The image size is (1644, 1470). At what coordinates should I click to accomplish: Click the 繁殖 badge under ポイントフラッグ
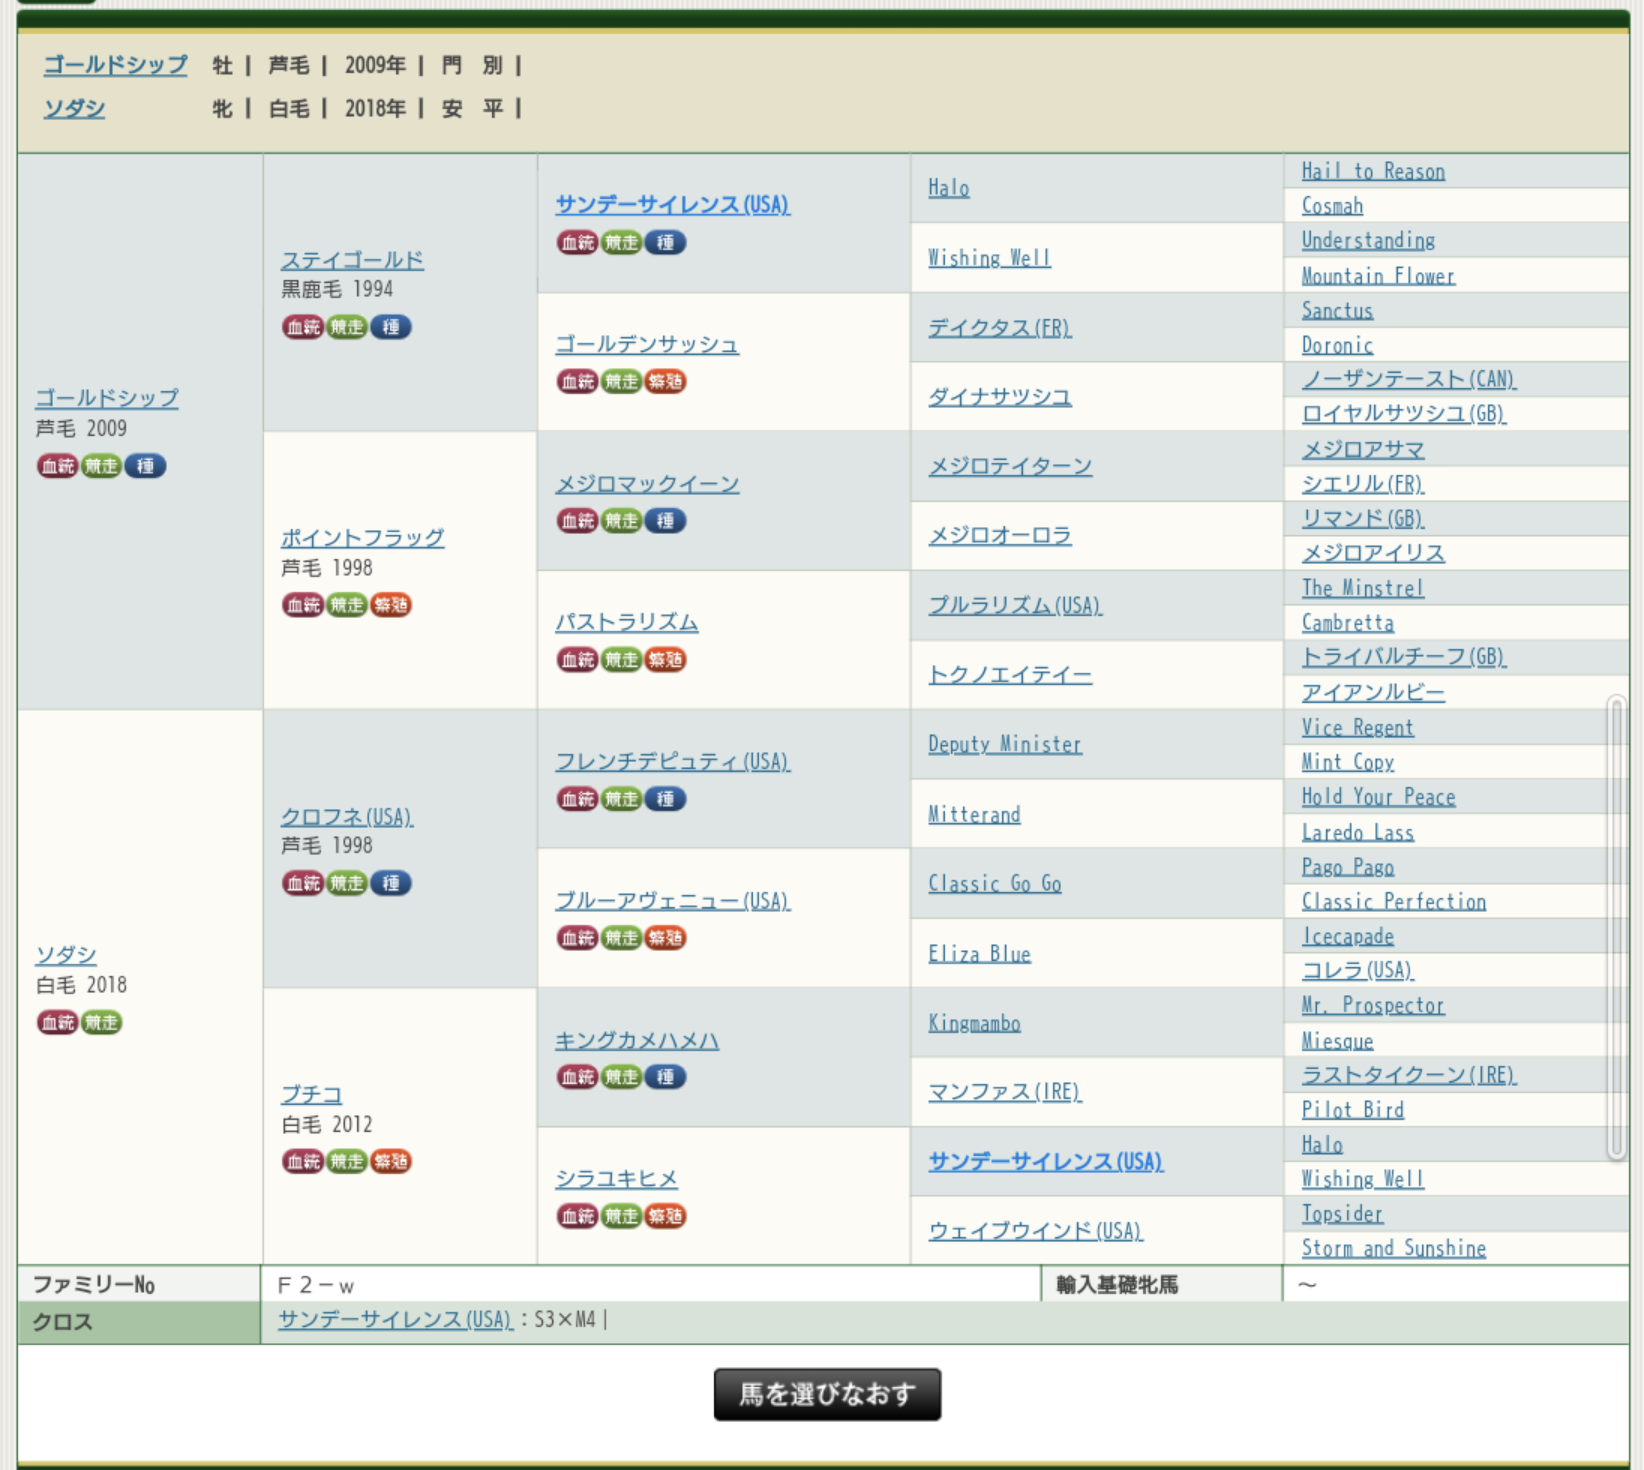tap(391, 605)
